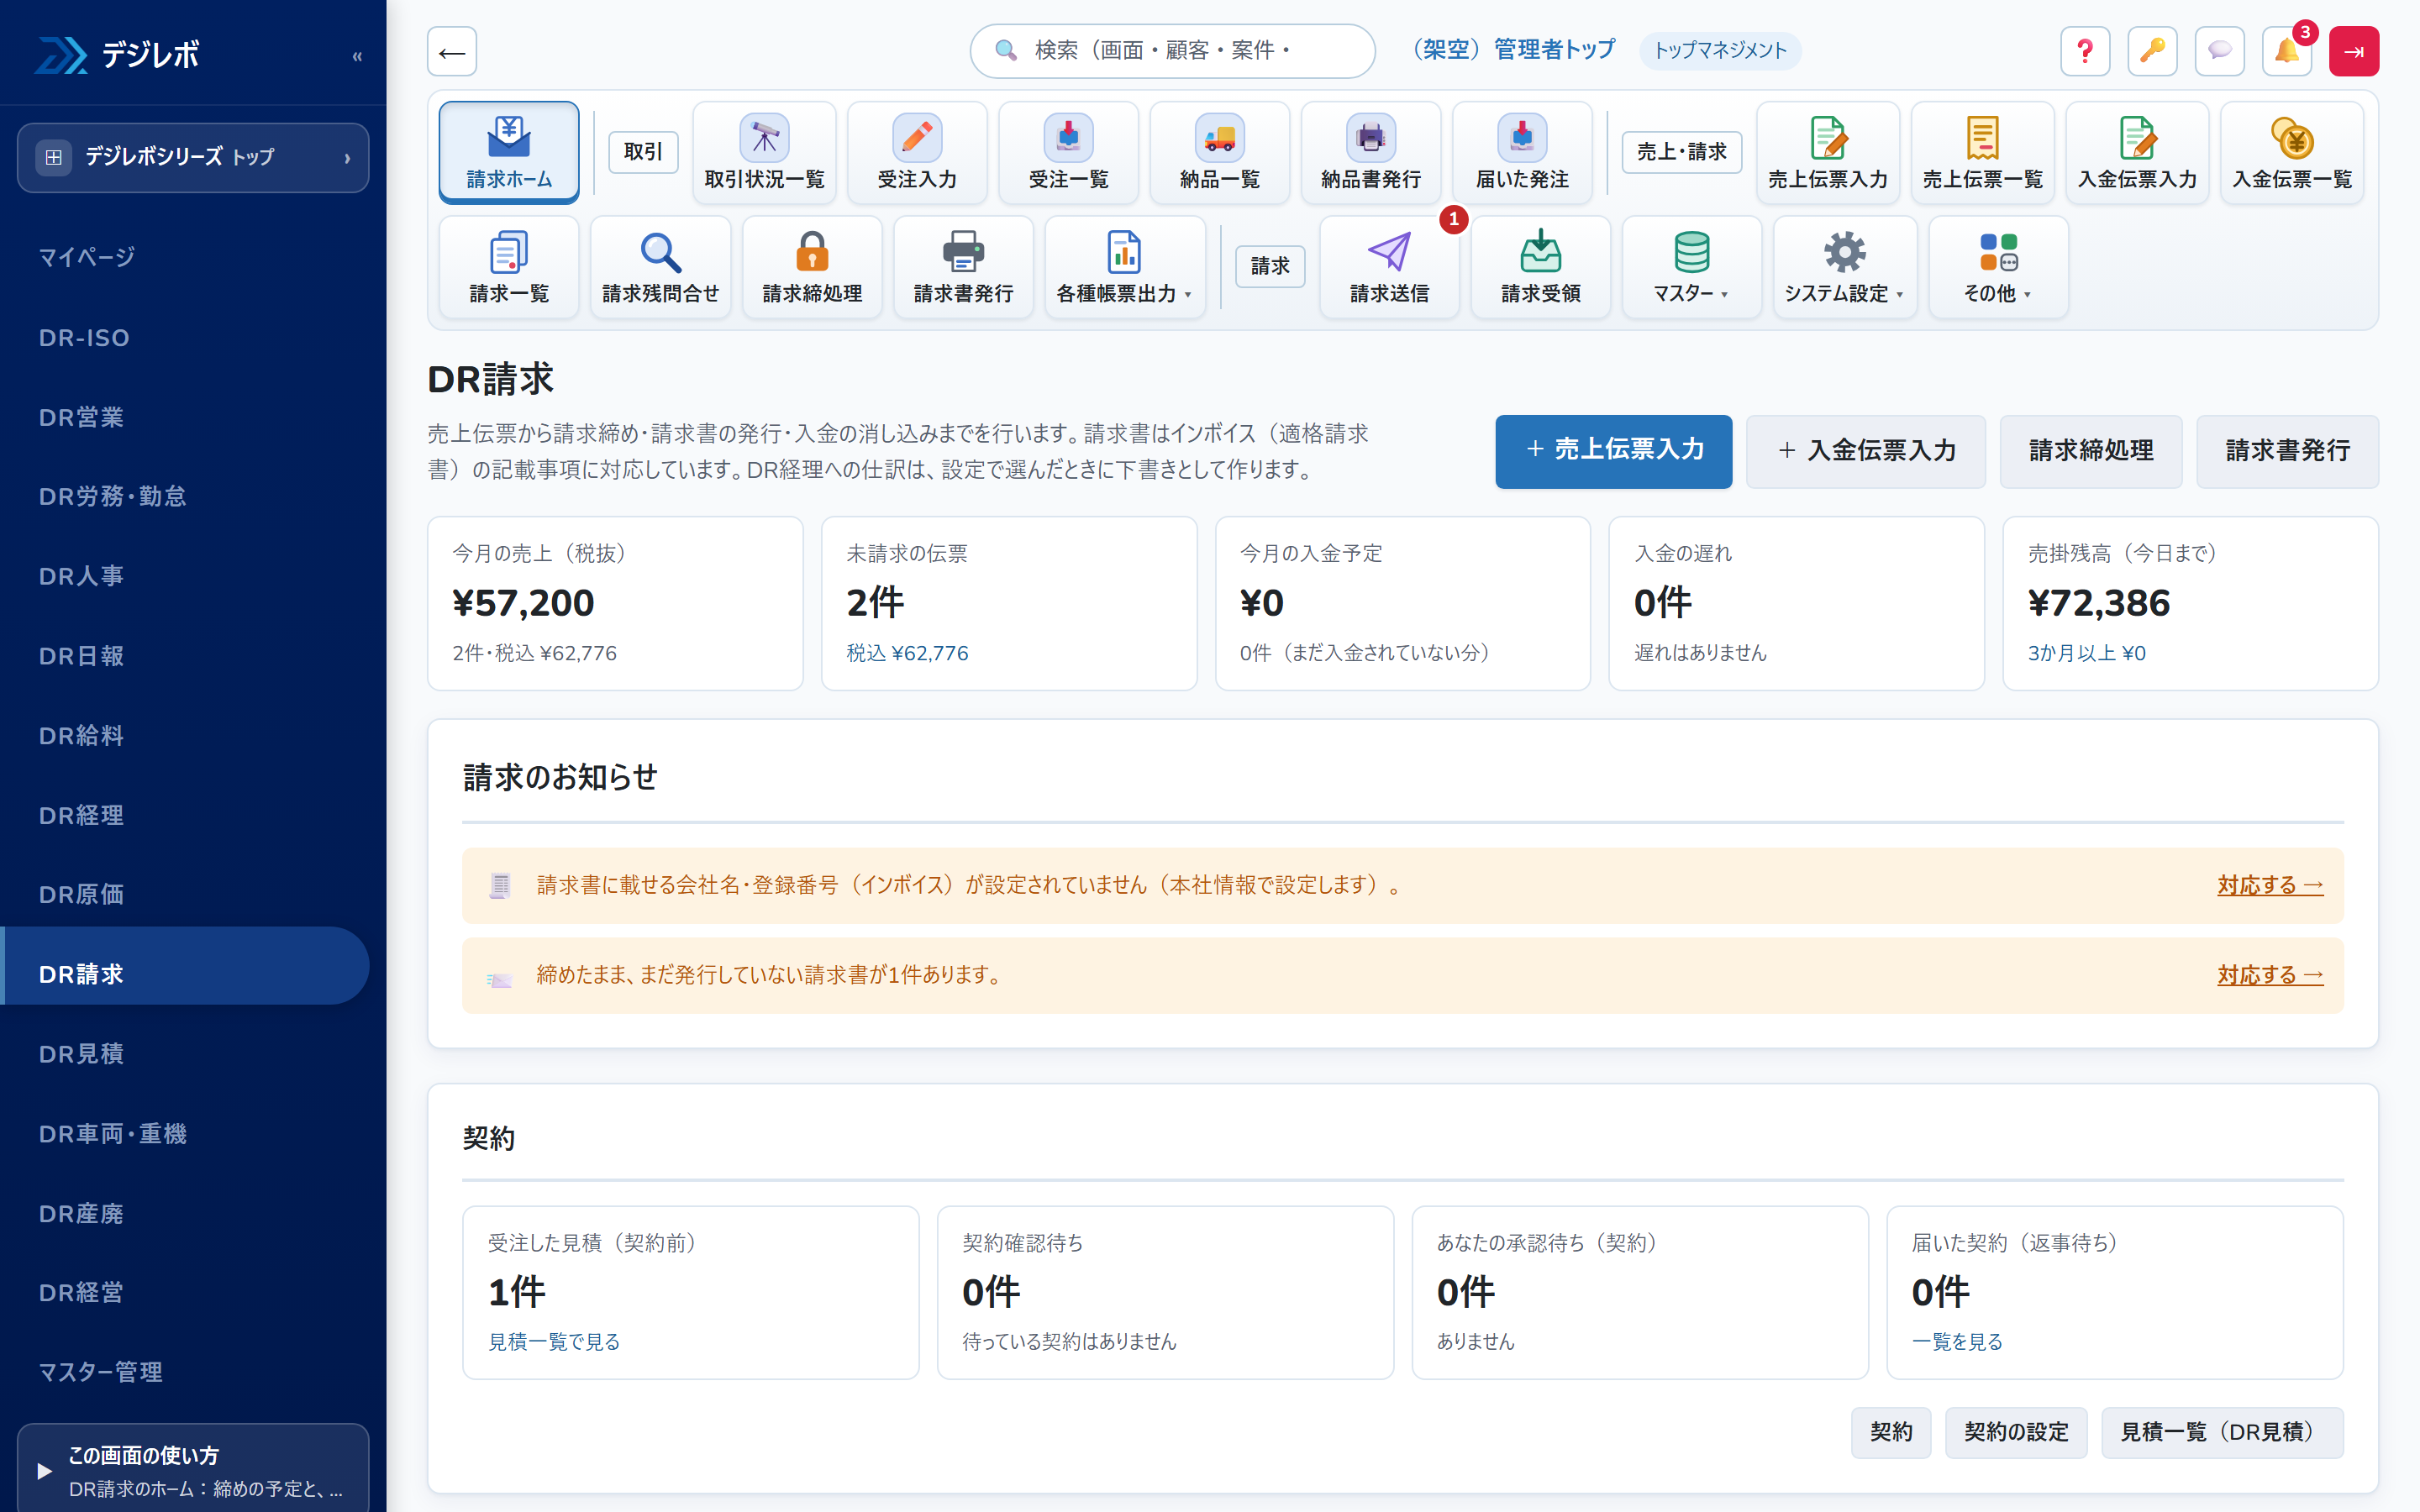Open 請求送信 paper plane icon
2420x1512 pixels.
click(x=1389, y=267)
